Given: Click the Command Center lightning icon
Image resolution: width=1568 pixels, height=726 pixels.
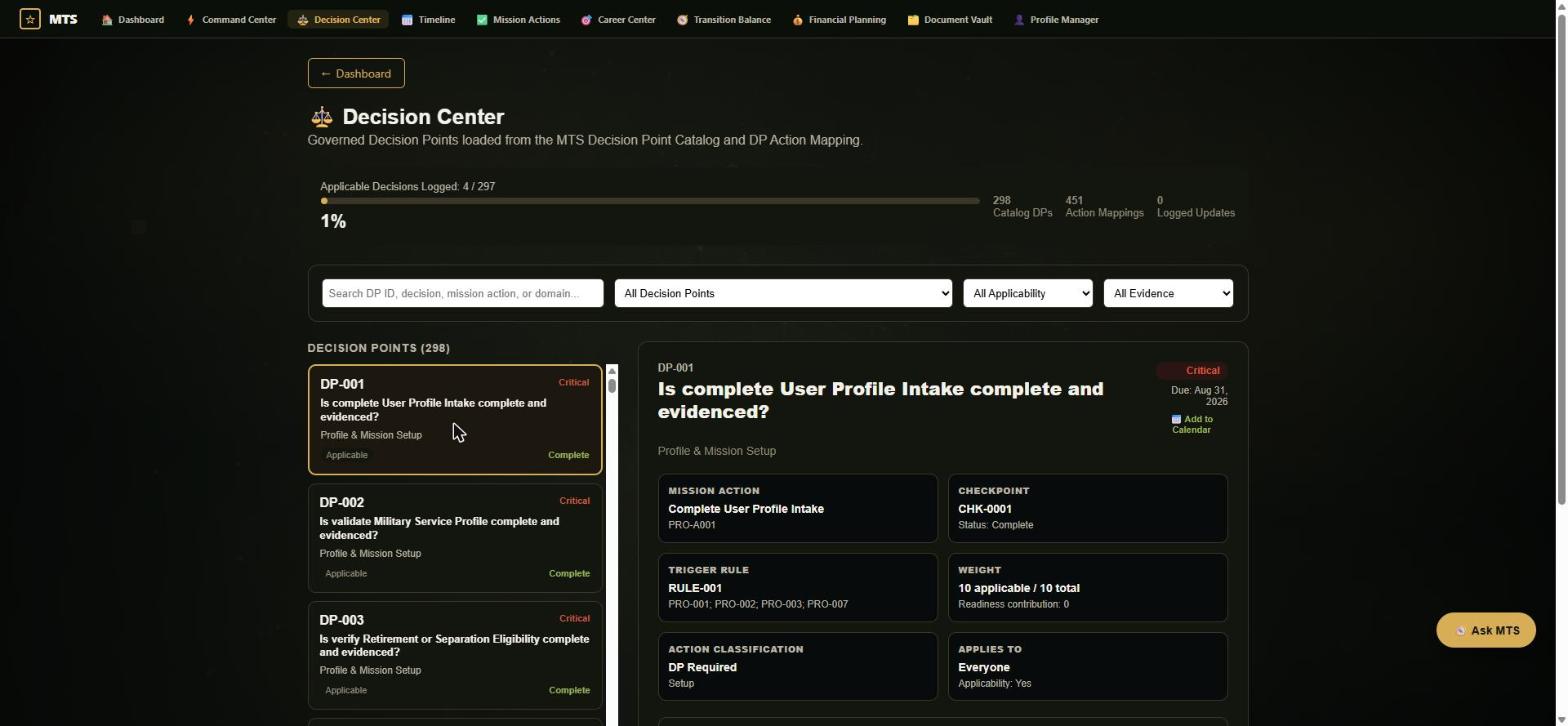Looking at the screenshot, I should coord(190,20).
